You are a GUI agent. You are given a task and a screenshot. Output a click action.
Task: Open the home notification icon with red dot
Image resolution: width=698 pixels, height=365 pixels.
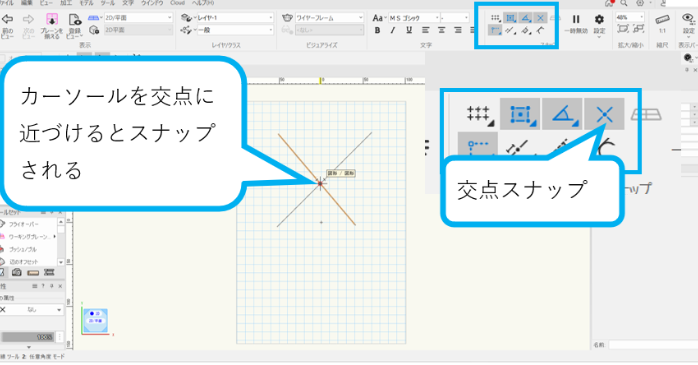(x=609, y=3)
